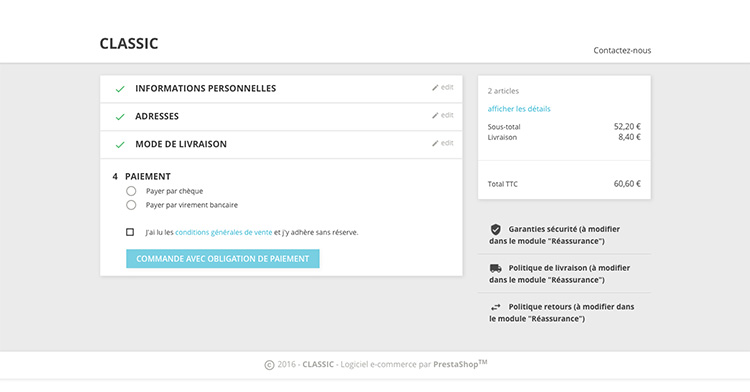The image size is (750, 392).
Task: Open Contactez-nous in the header
Action: coord(622,50)
